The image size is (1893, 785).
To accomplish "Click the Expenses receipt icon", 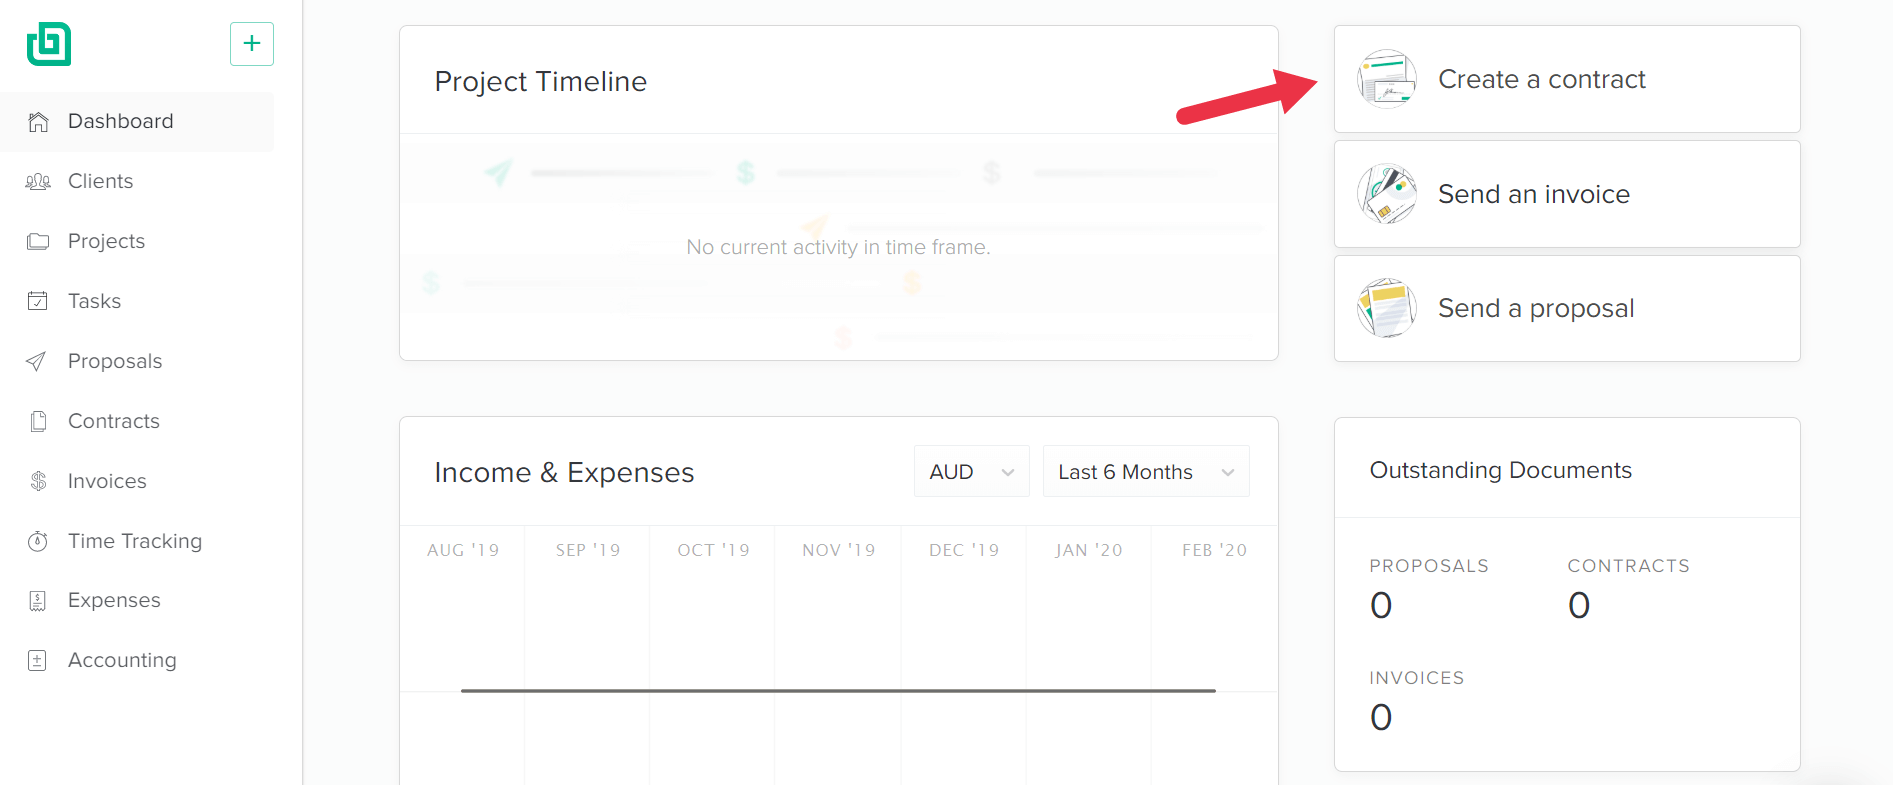I will pyautogui.click(x=38, y=601).
